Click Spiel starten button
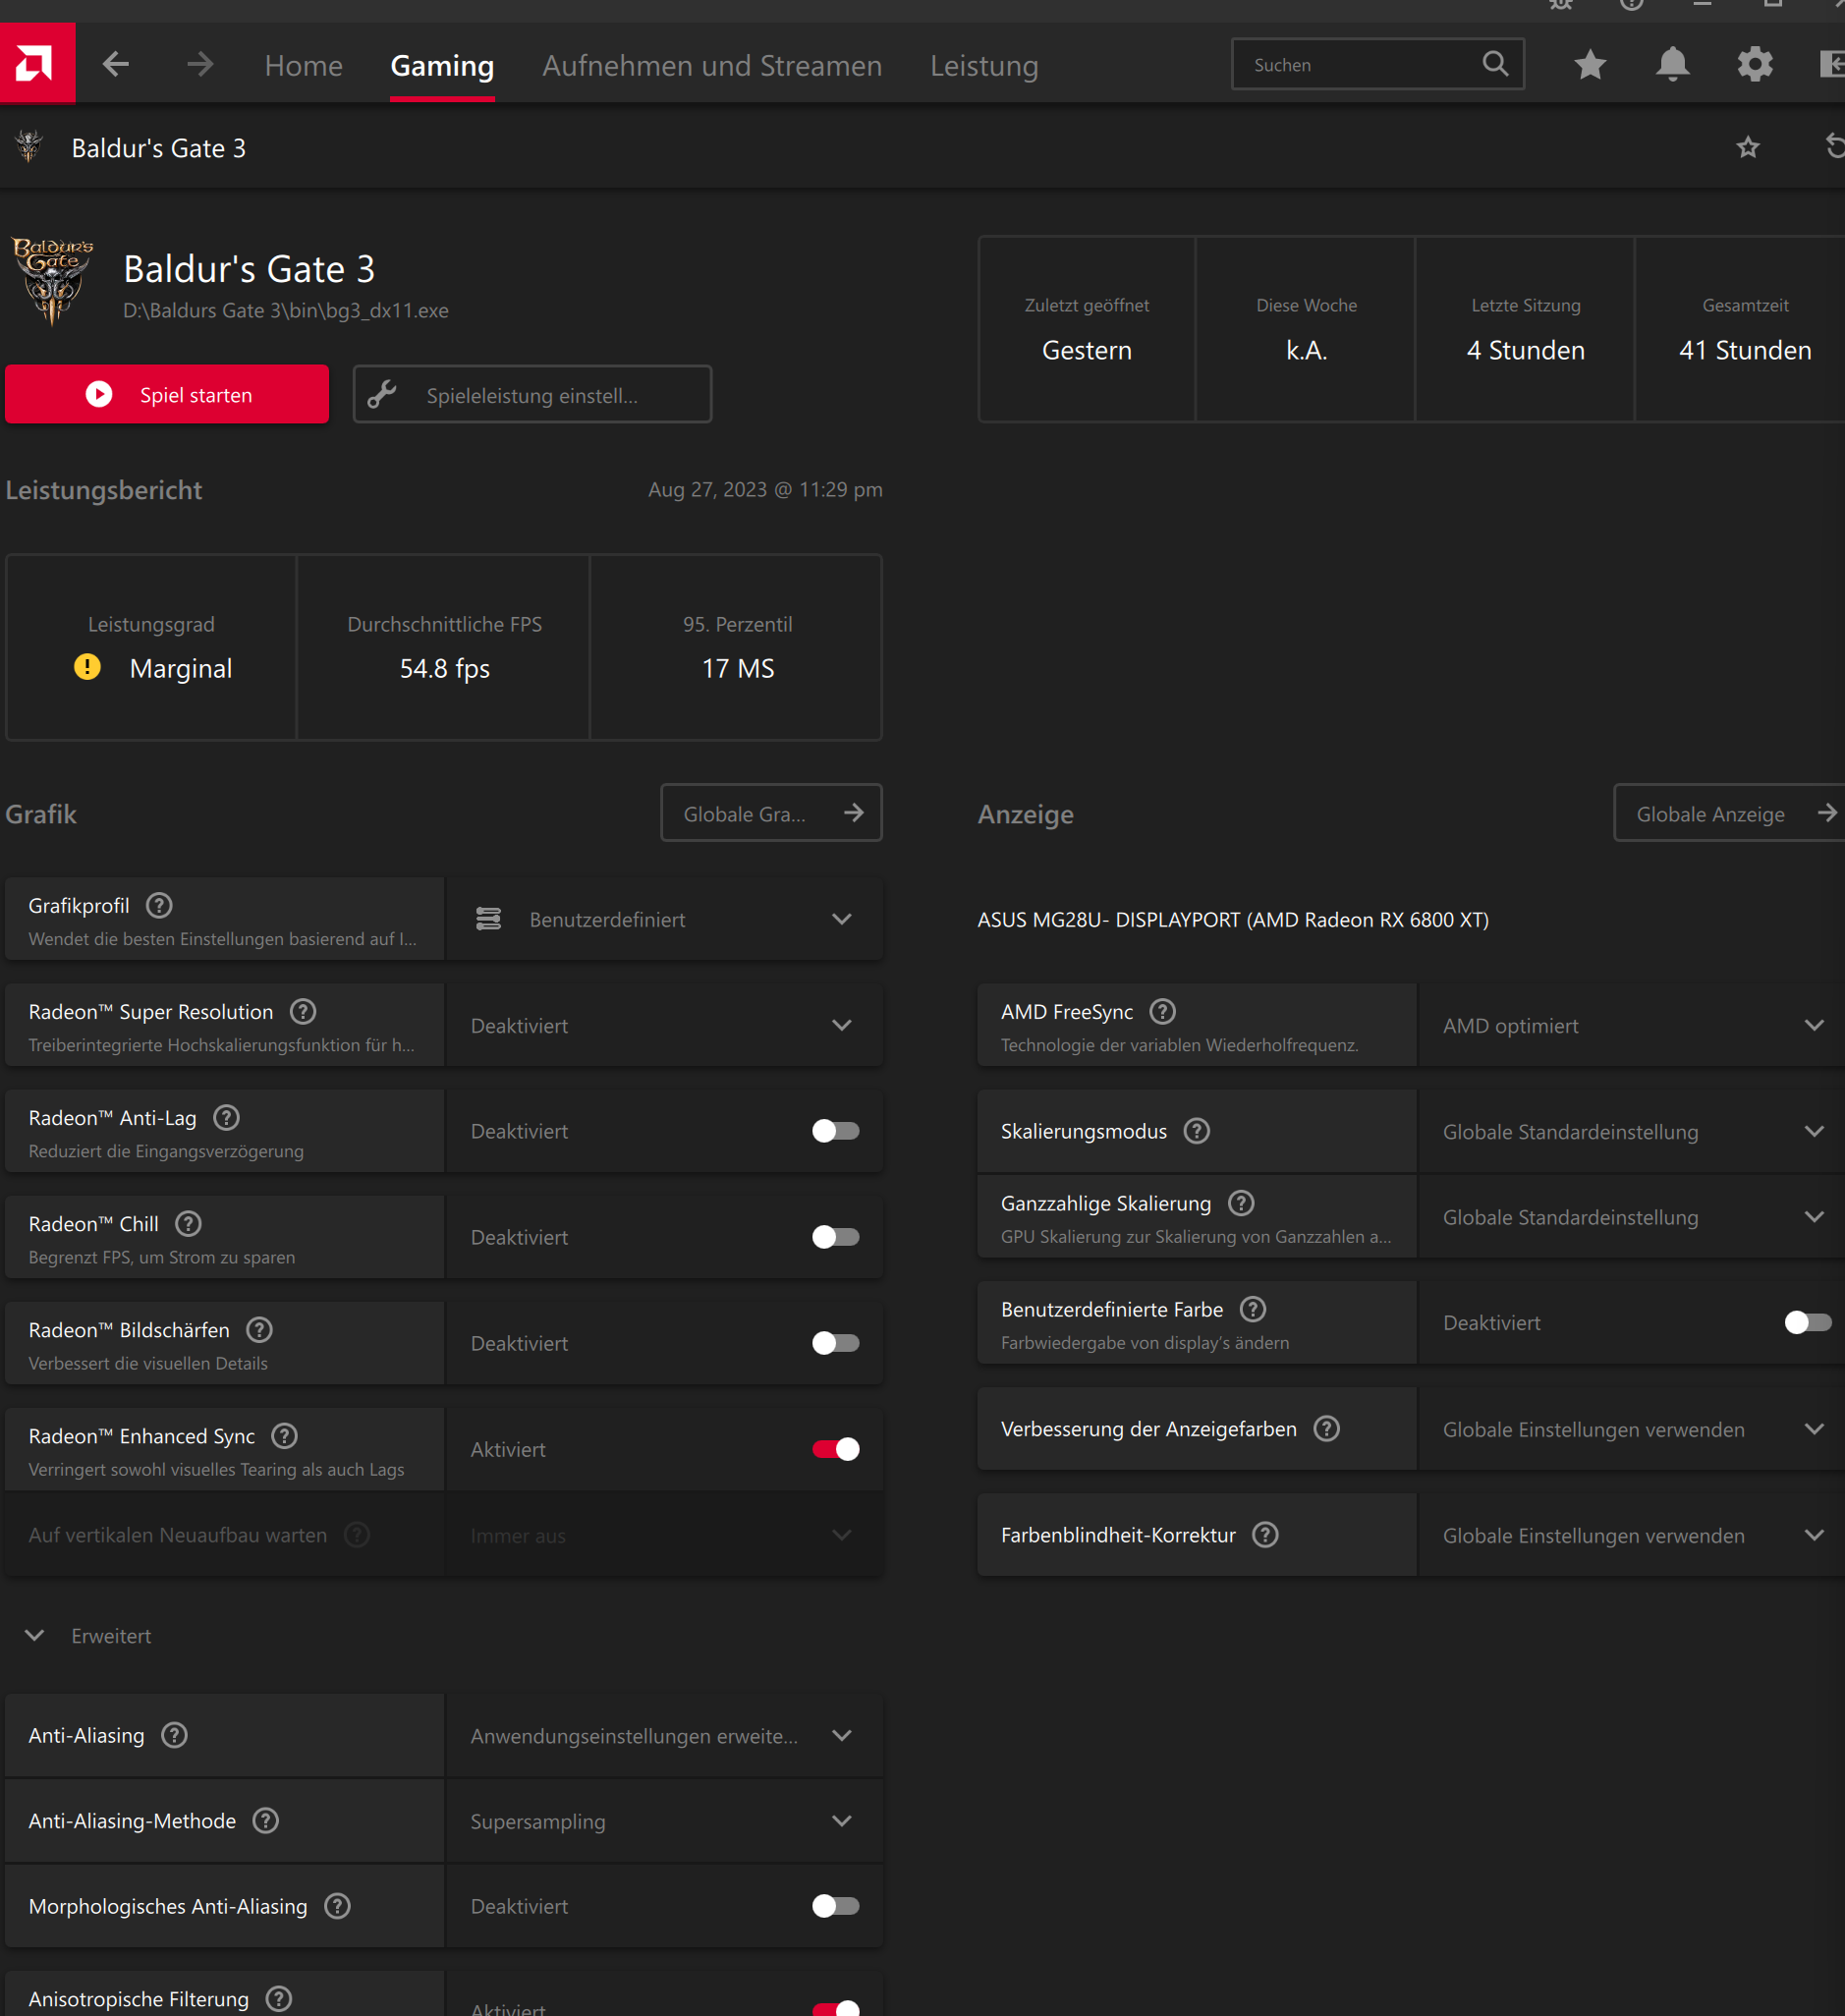 pyautogui.click(x=167, y=394)
